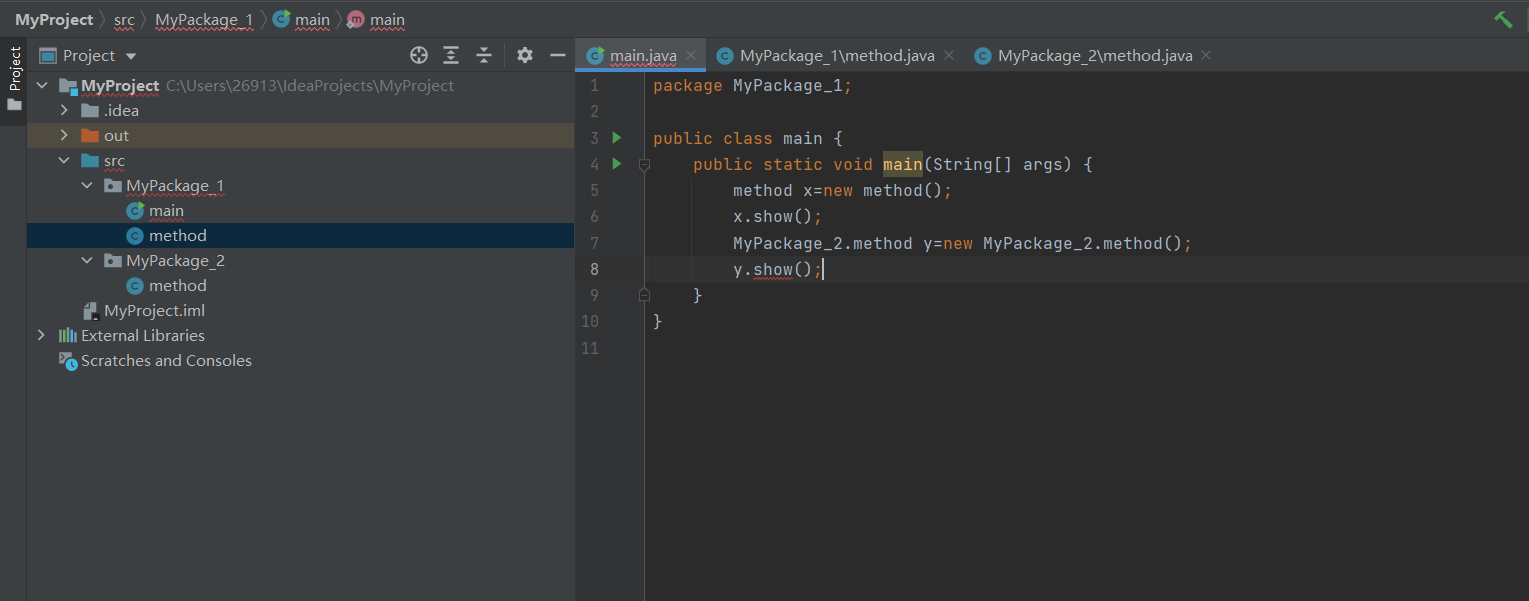Click the Scratches and Consoles icon

coord(67,361)
